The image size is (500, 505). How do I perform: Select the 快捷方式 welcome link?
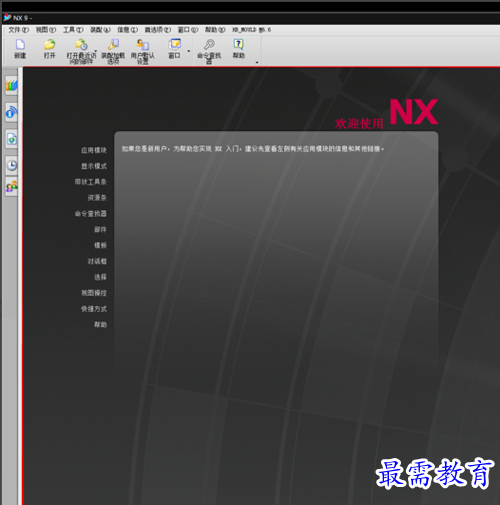click(x=94, y=309)
